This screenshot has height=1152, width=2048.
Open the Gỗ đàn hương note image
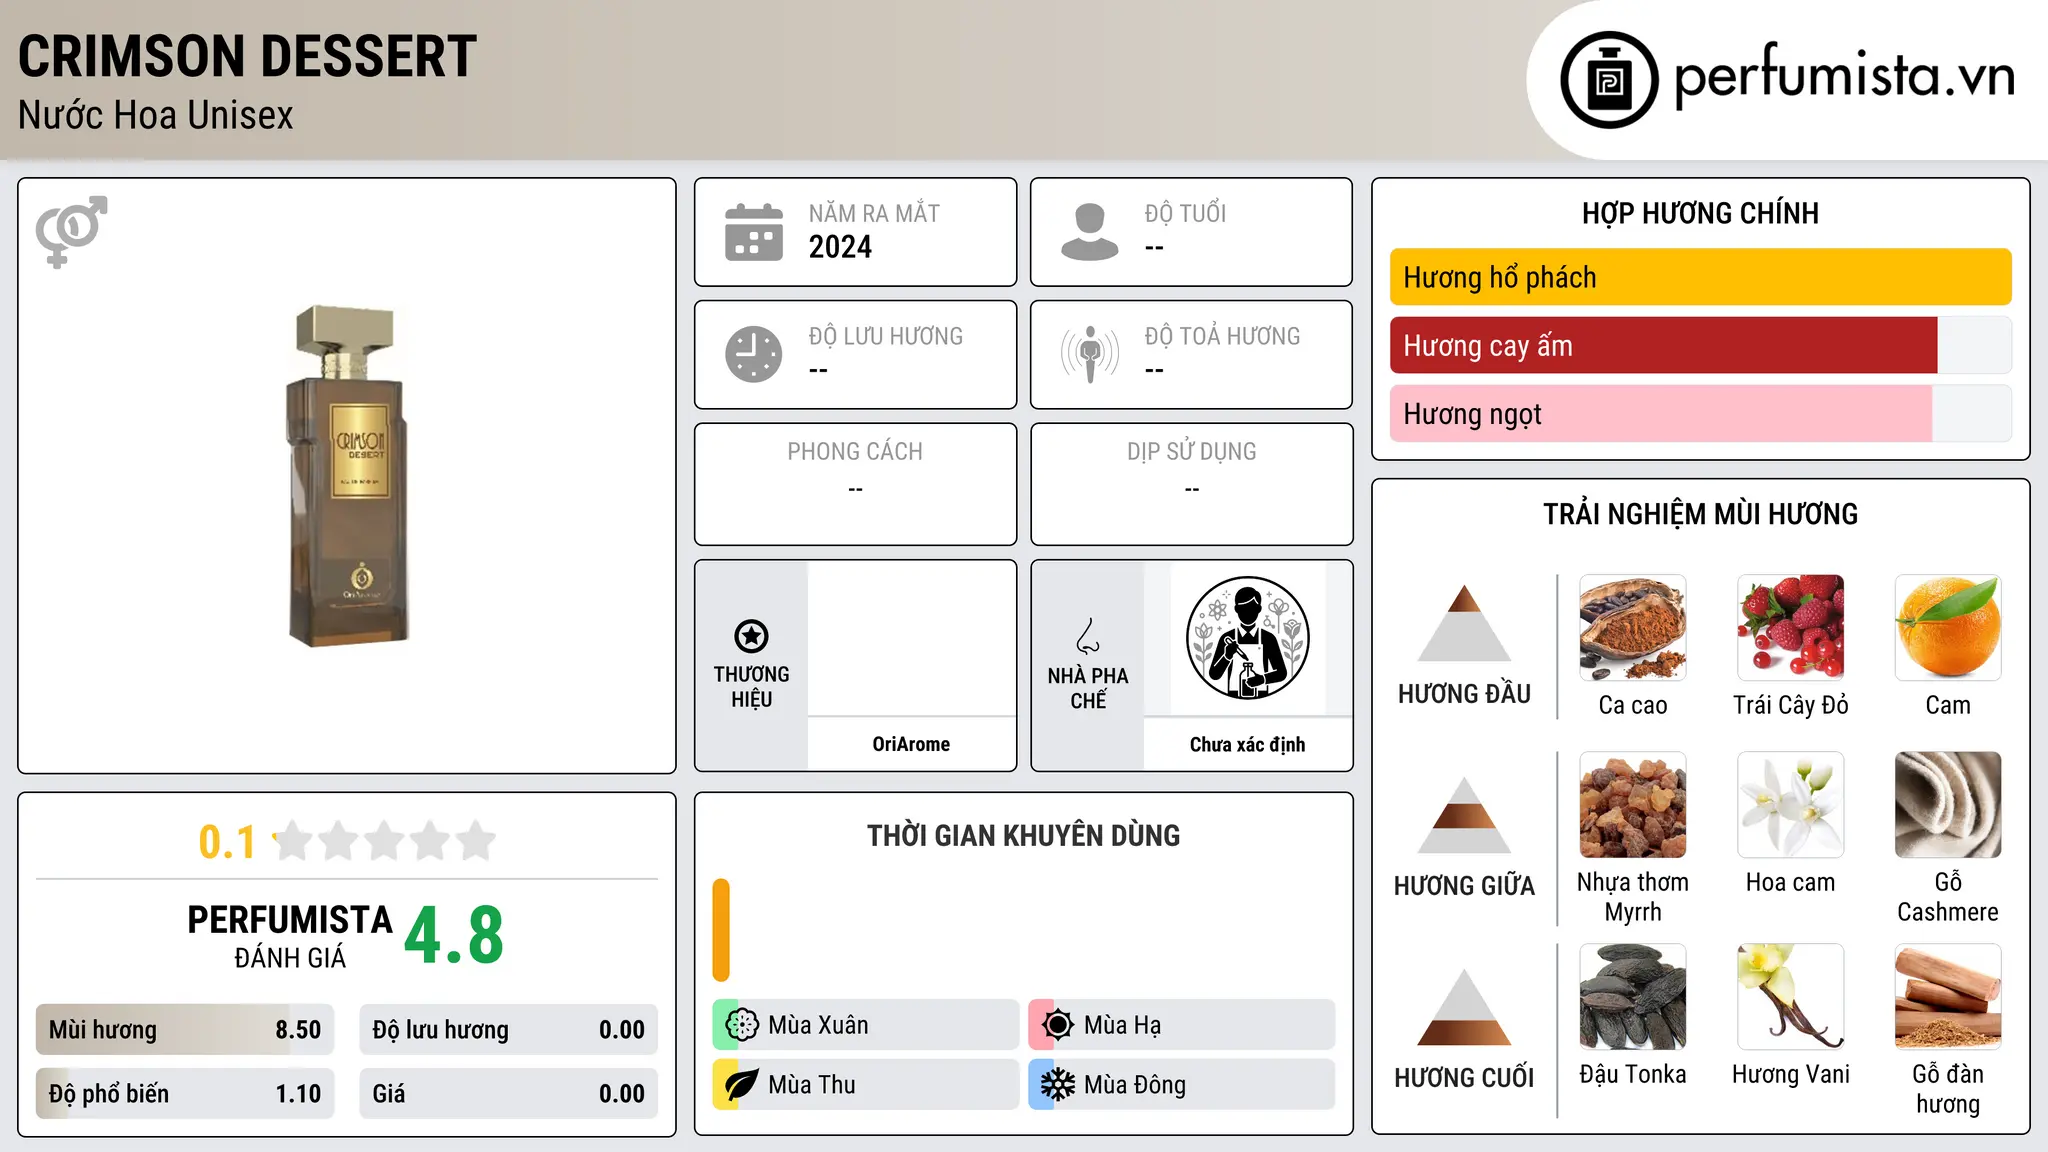pos(1948,996)
